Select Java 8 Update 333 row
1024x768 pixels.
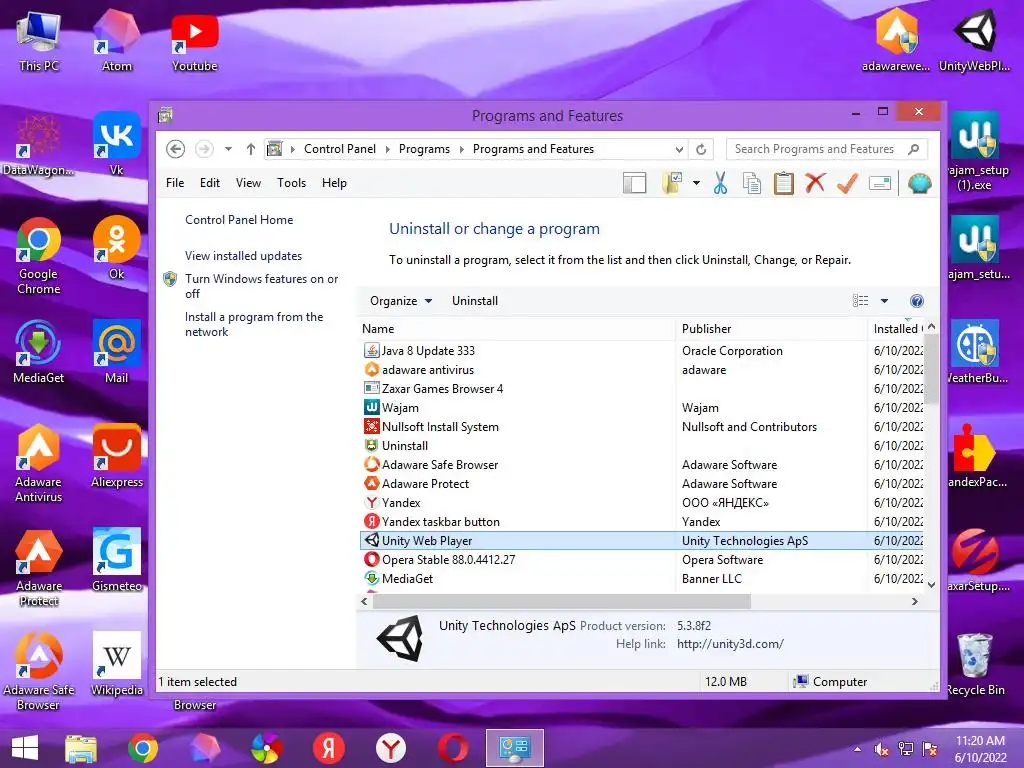643,351
